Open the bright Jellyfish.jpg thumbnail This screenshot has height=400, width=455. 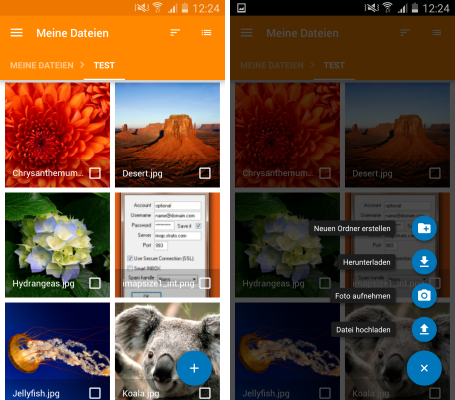pos(57,351)
